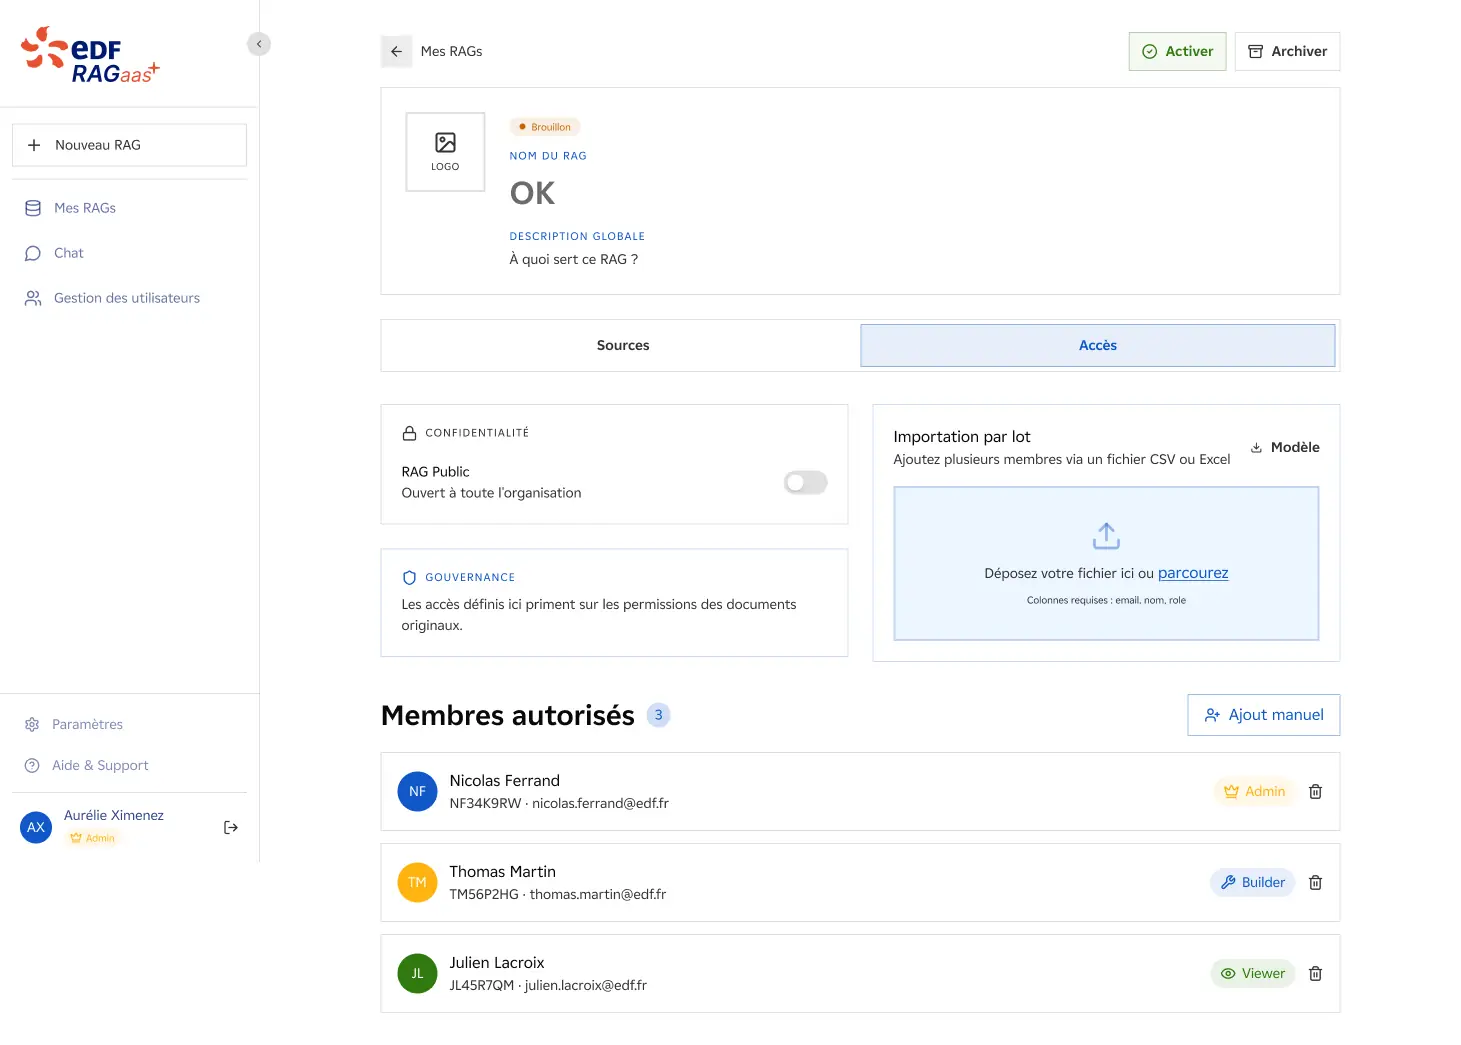Delete Nicolas Ferrand with the trash icon
1461x1045 pixels.
click(x=1316, y=791)
